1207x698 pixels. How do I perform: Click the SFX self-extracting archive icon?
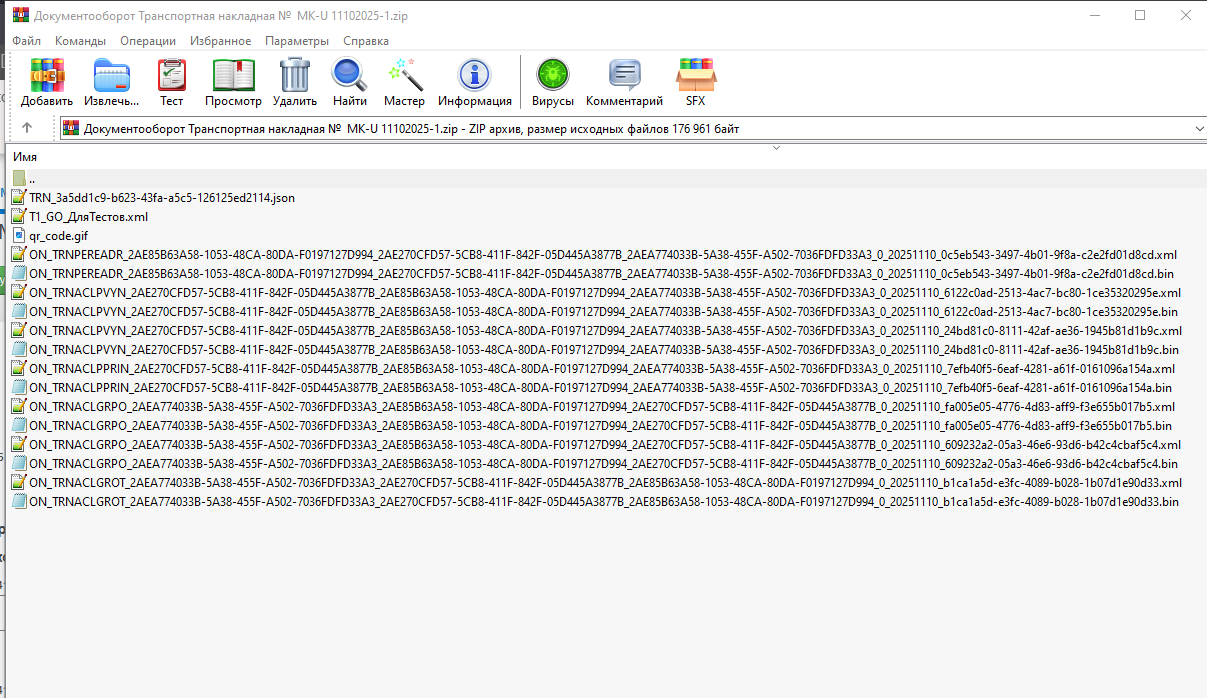(696, 75)
